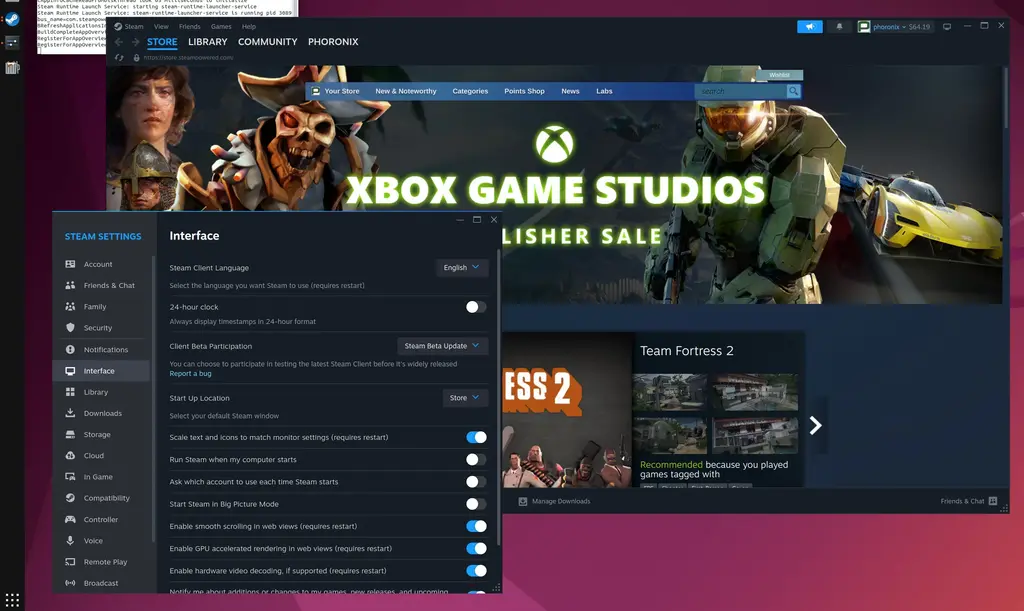
Task: Open Team Fortress 2 featured capsule image
Action: pyautogui.click(x=568, y=410)
